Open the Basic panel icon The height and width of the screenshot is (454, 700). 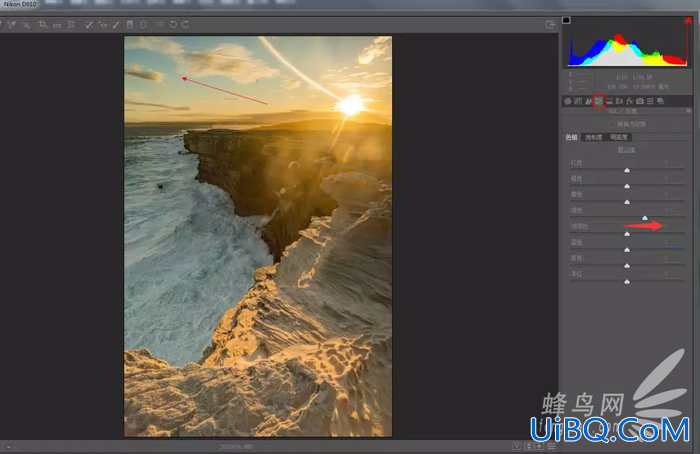(x=568, y=101)
